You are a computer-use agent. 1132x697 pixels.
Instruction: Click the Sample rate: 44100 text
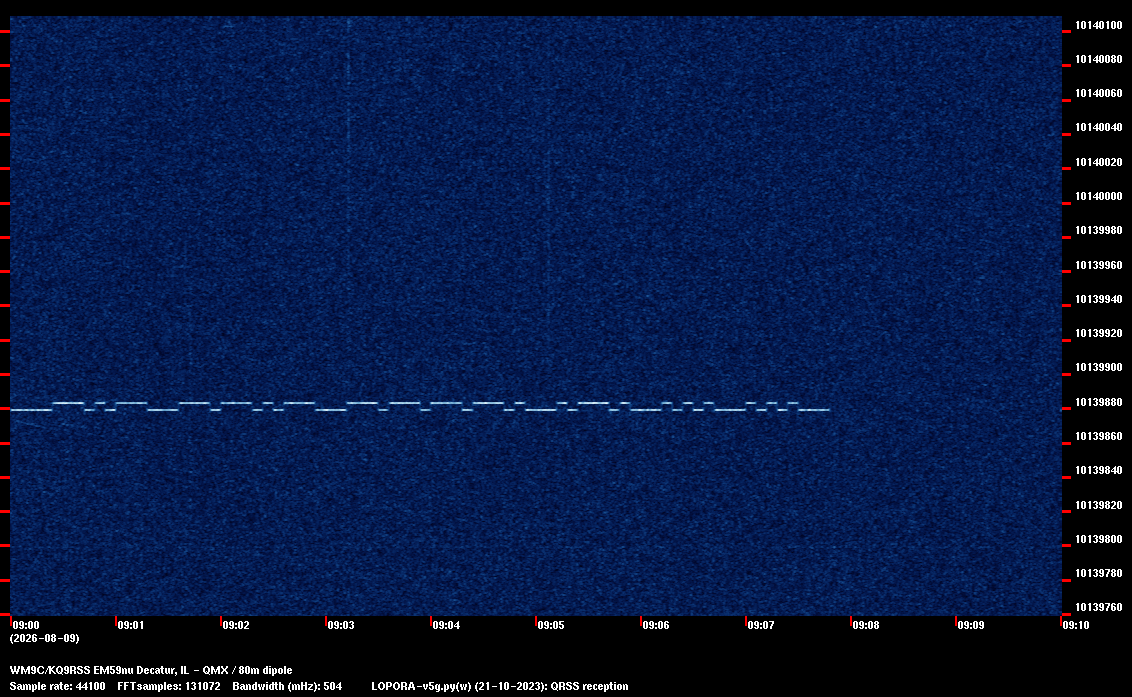[x=57, y=686]
